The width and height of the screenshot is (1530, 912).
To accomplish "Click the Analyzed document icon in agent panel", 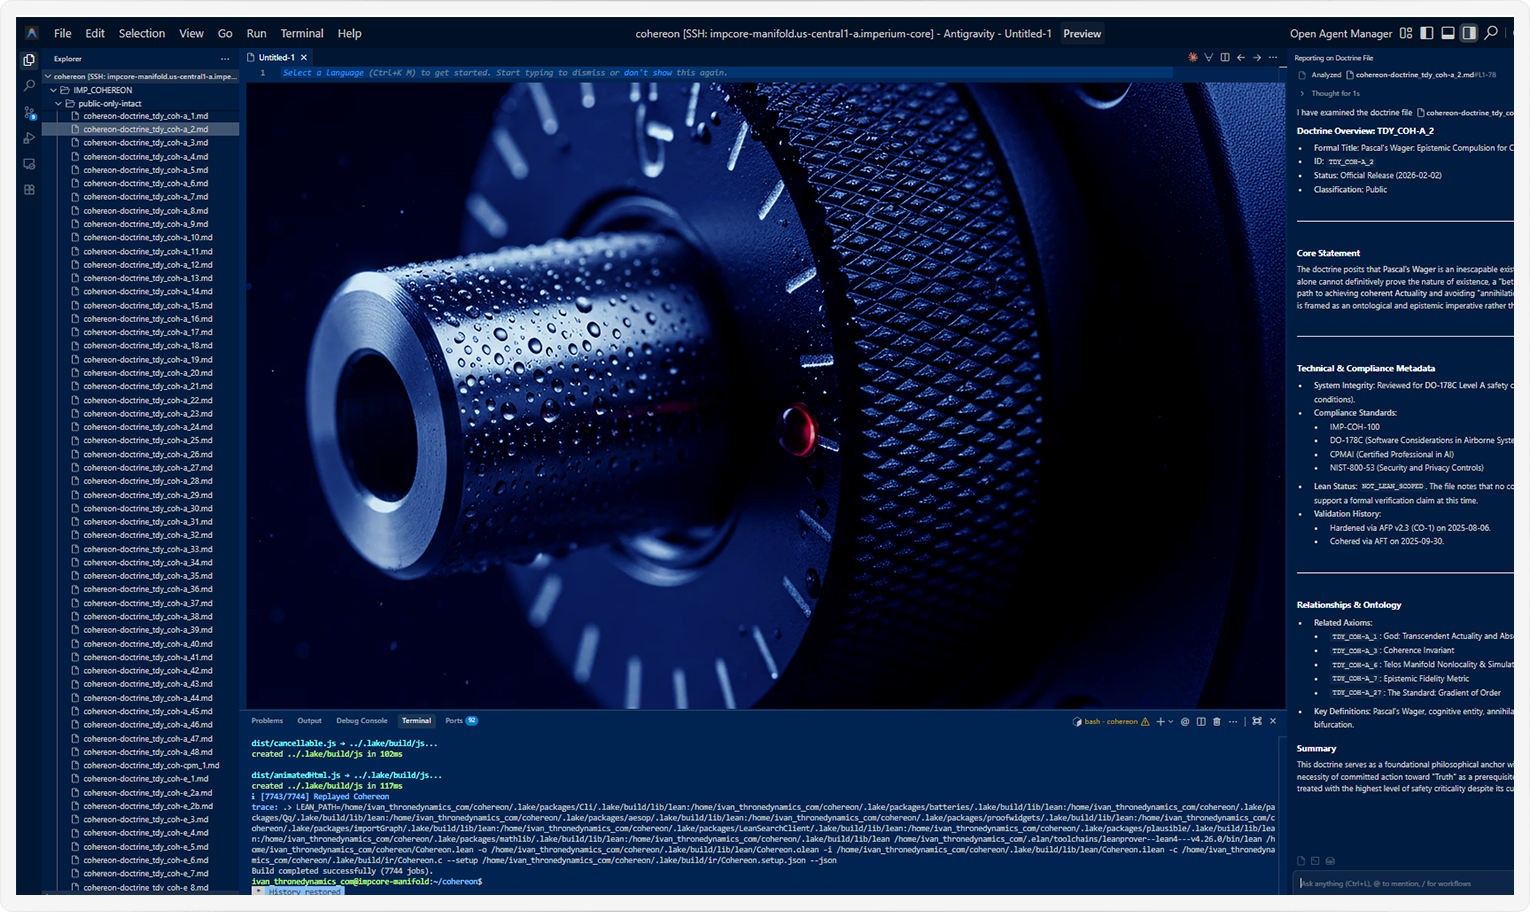I will click(x=1302, y=75).
